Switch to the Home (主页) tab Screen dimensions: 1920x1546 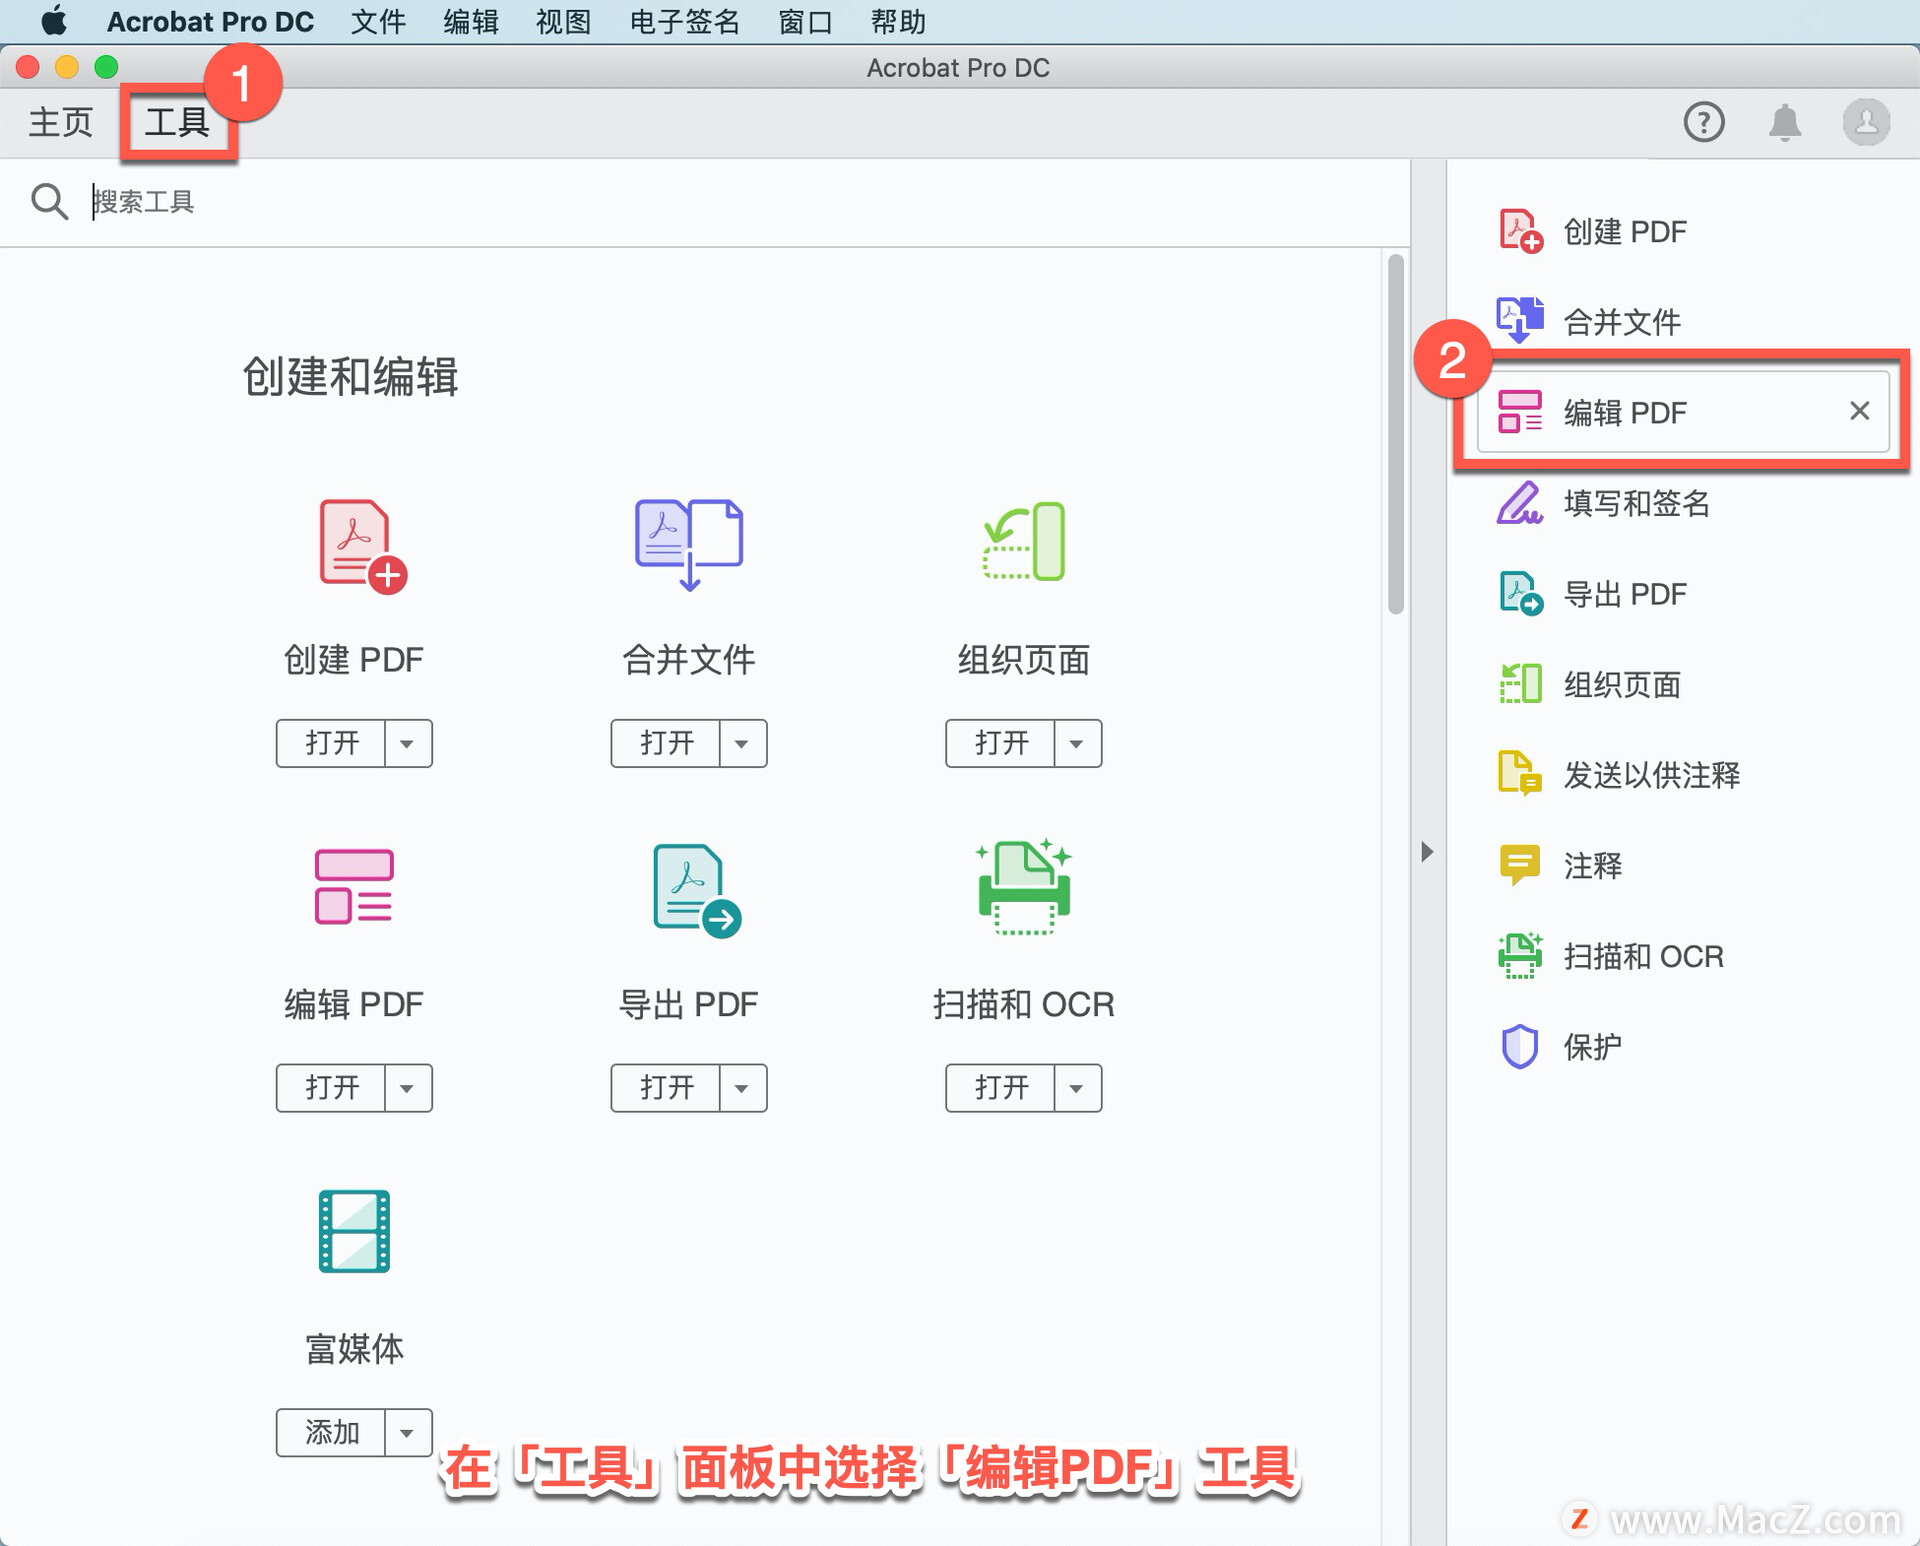pos(60,122)
